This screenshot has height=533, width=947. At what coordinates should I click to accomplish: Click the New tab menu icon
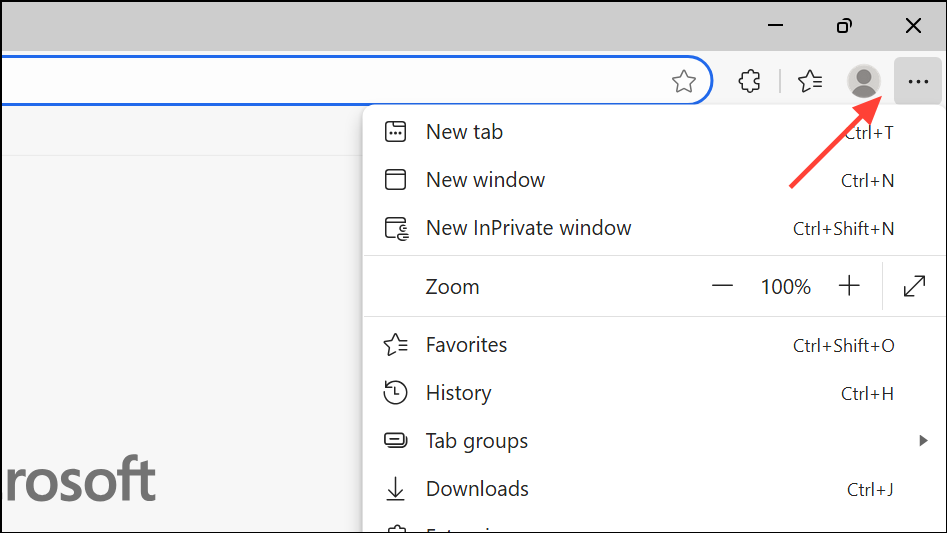point(396,132)
